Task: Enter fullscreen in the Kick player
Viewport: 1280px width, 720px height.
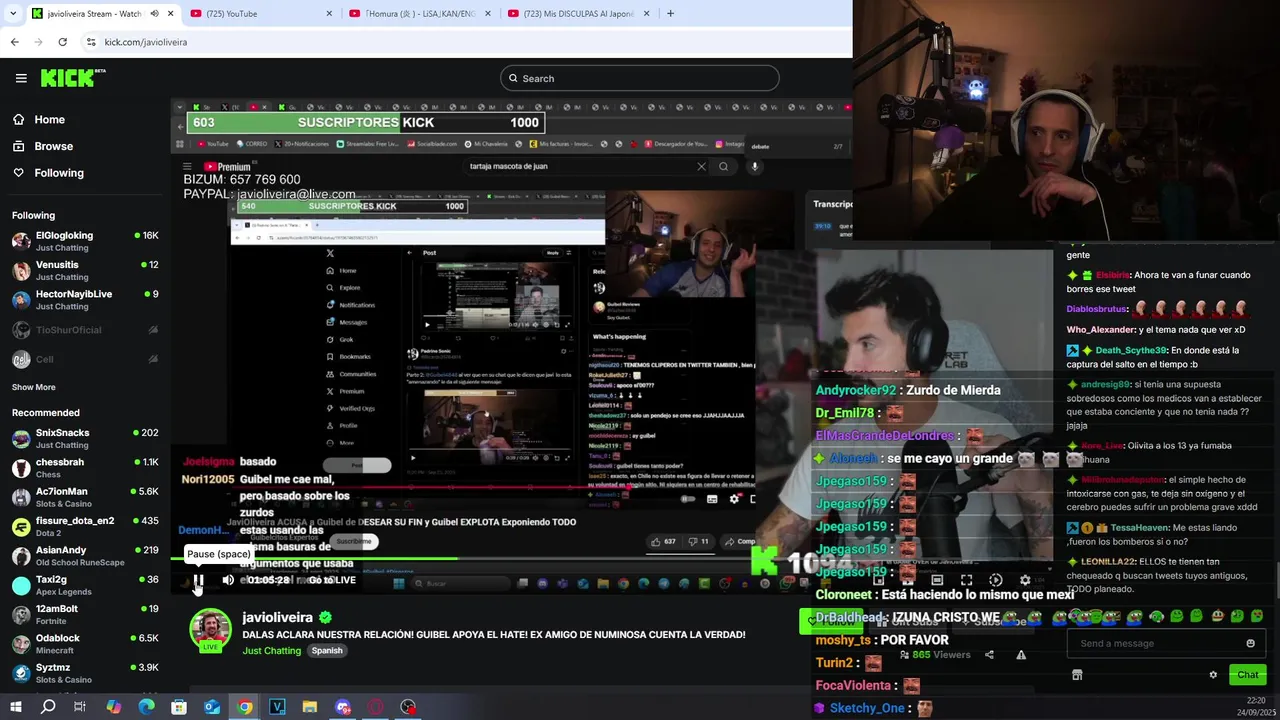Action: (966, 580)
